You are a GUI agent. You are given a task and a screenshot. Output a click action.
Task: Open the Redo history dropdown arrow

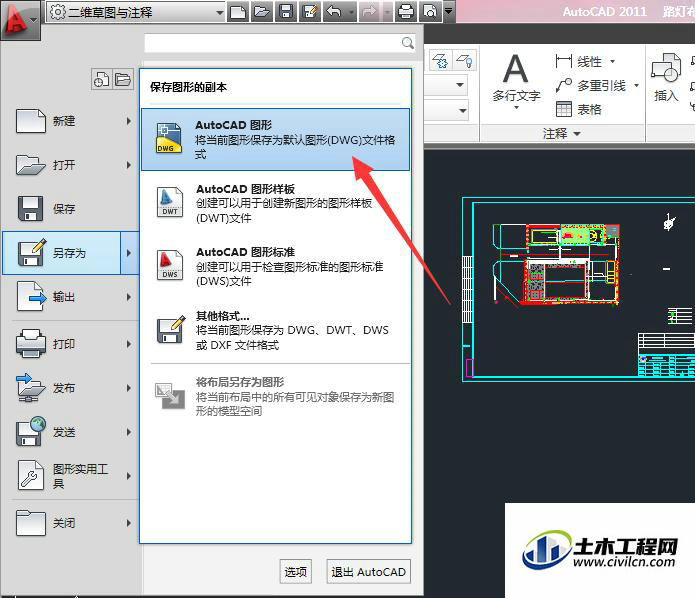[387, 12]
